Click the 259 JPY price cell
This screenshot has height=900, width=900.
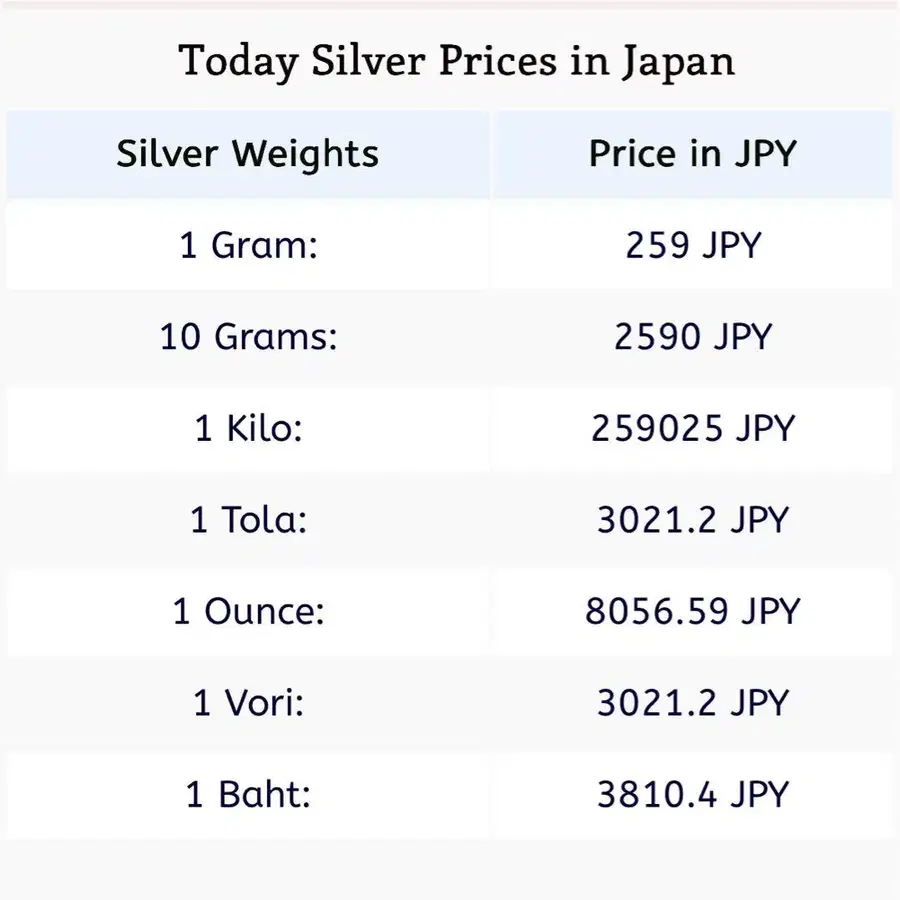click(x=692, y=245)
